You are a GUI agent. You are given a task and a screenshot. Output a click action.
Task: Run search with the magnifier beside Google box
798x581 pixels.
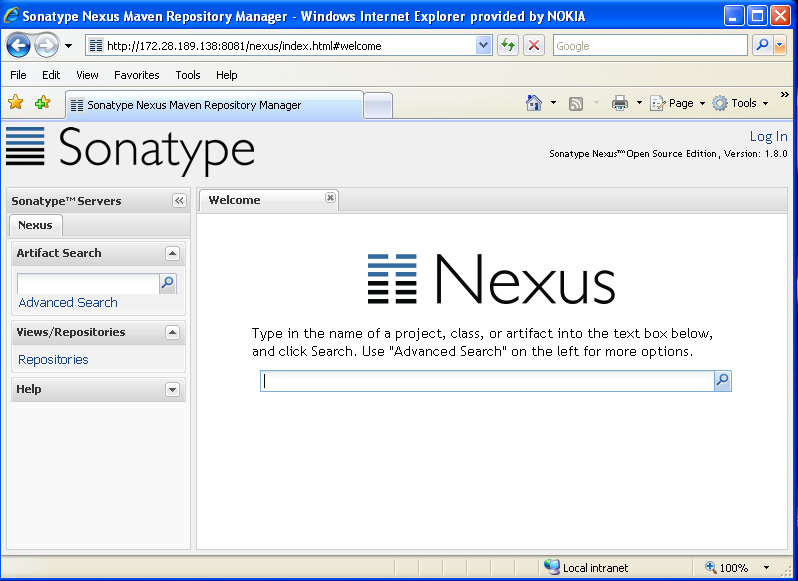click(762, 46)
